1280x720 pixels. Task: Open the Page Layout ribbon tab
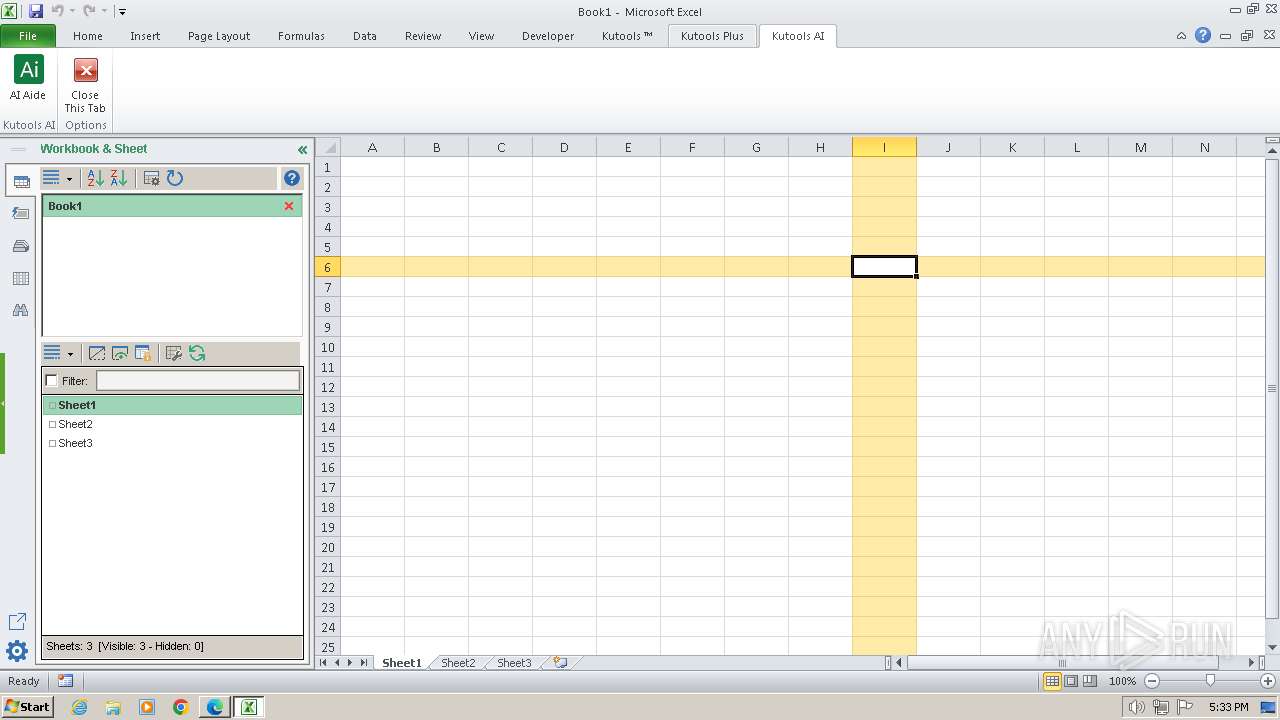tap(219, 36)
